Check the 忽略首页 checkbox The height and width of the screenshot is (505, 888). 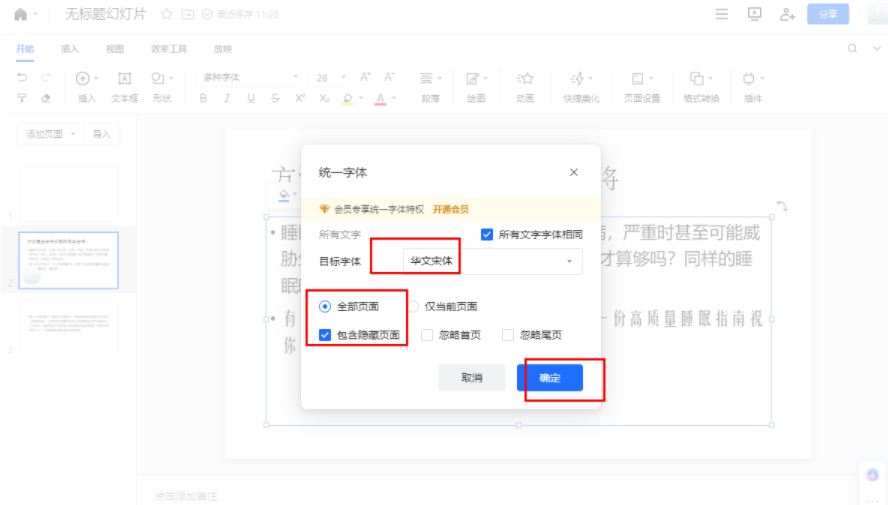[x=427, y=335]
